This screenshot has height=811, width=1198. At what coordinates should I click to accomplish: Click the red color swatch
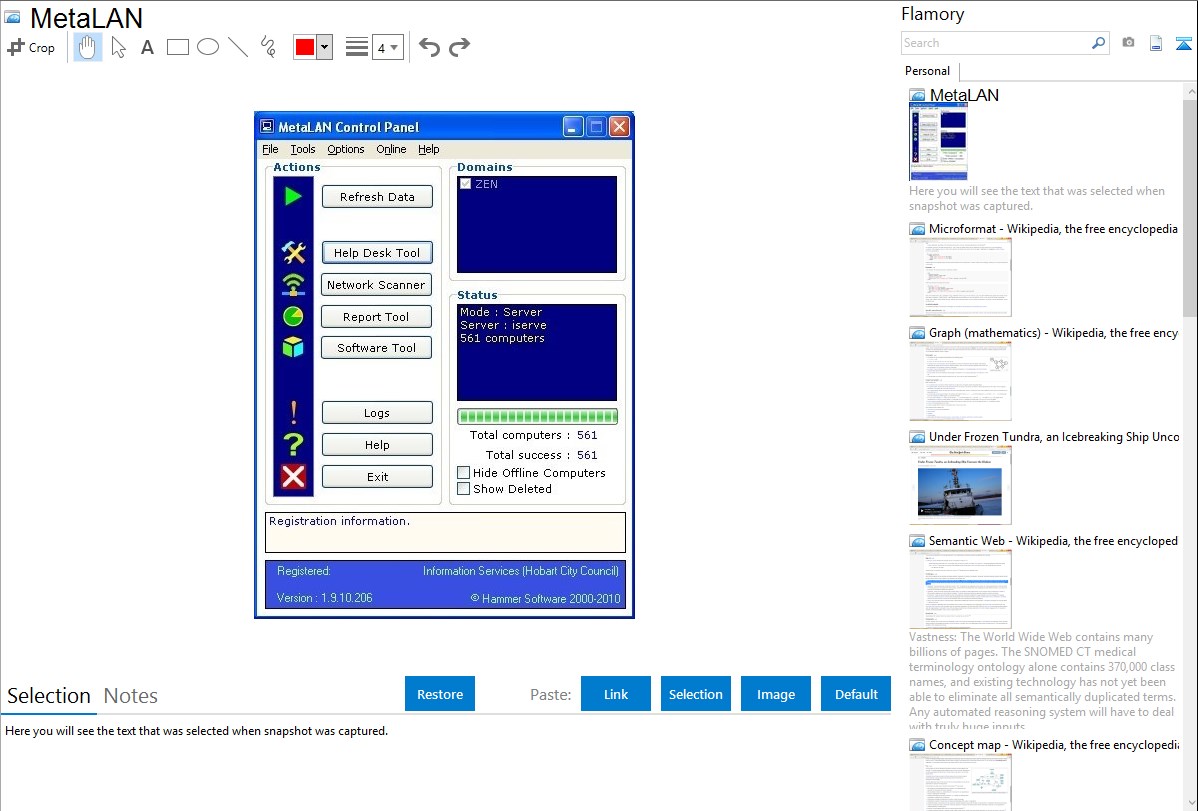(305, 47)
